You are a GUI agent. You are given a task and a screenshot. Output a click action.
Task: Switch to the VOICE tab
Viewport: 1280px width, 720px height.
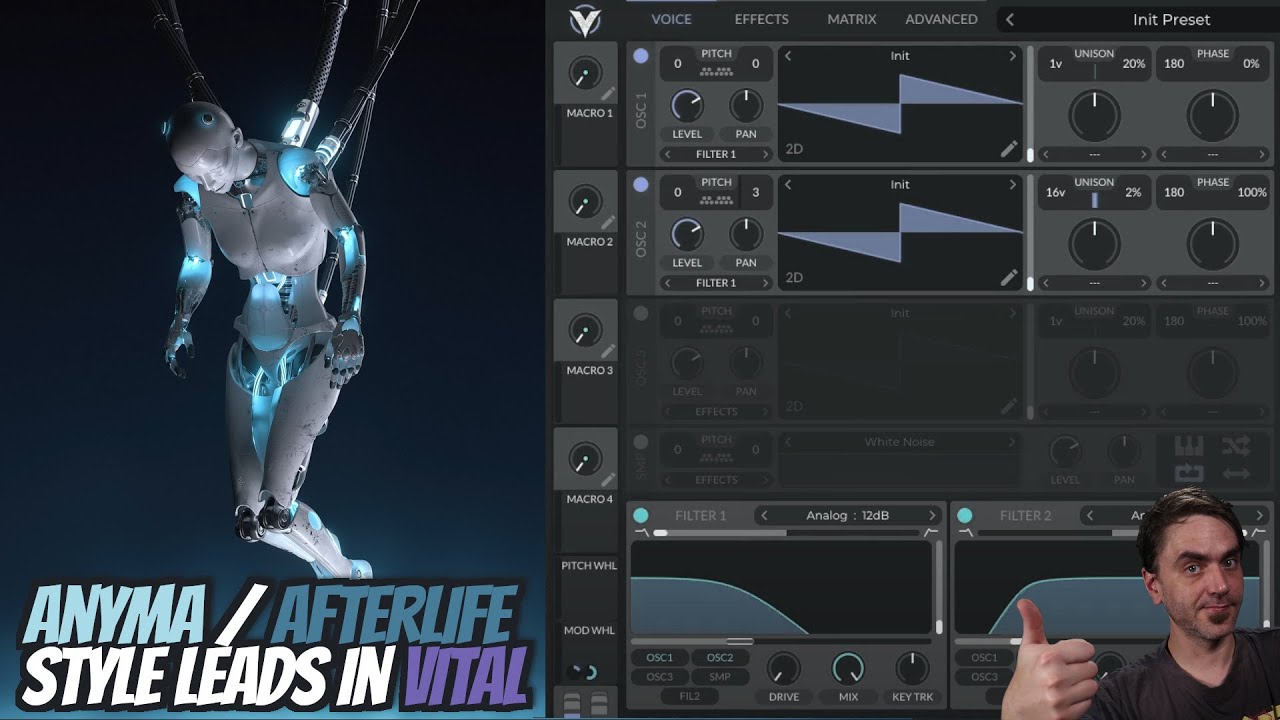671,19
